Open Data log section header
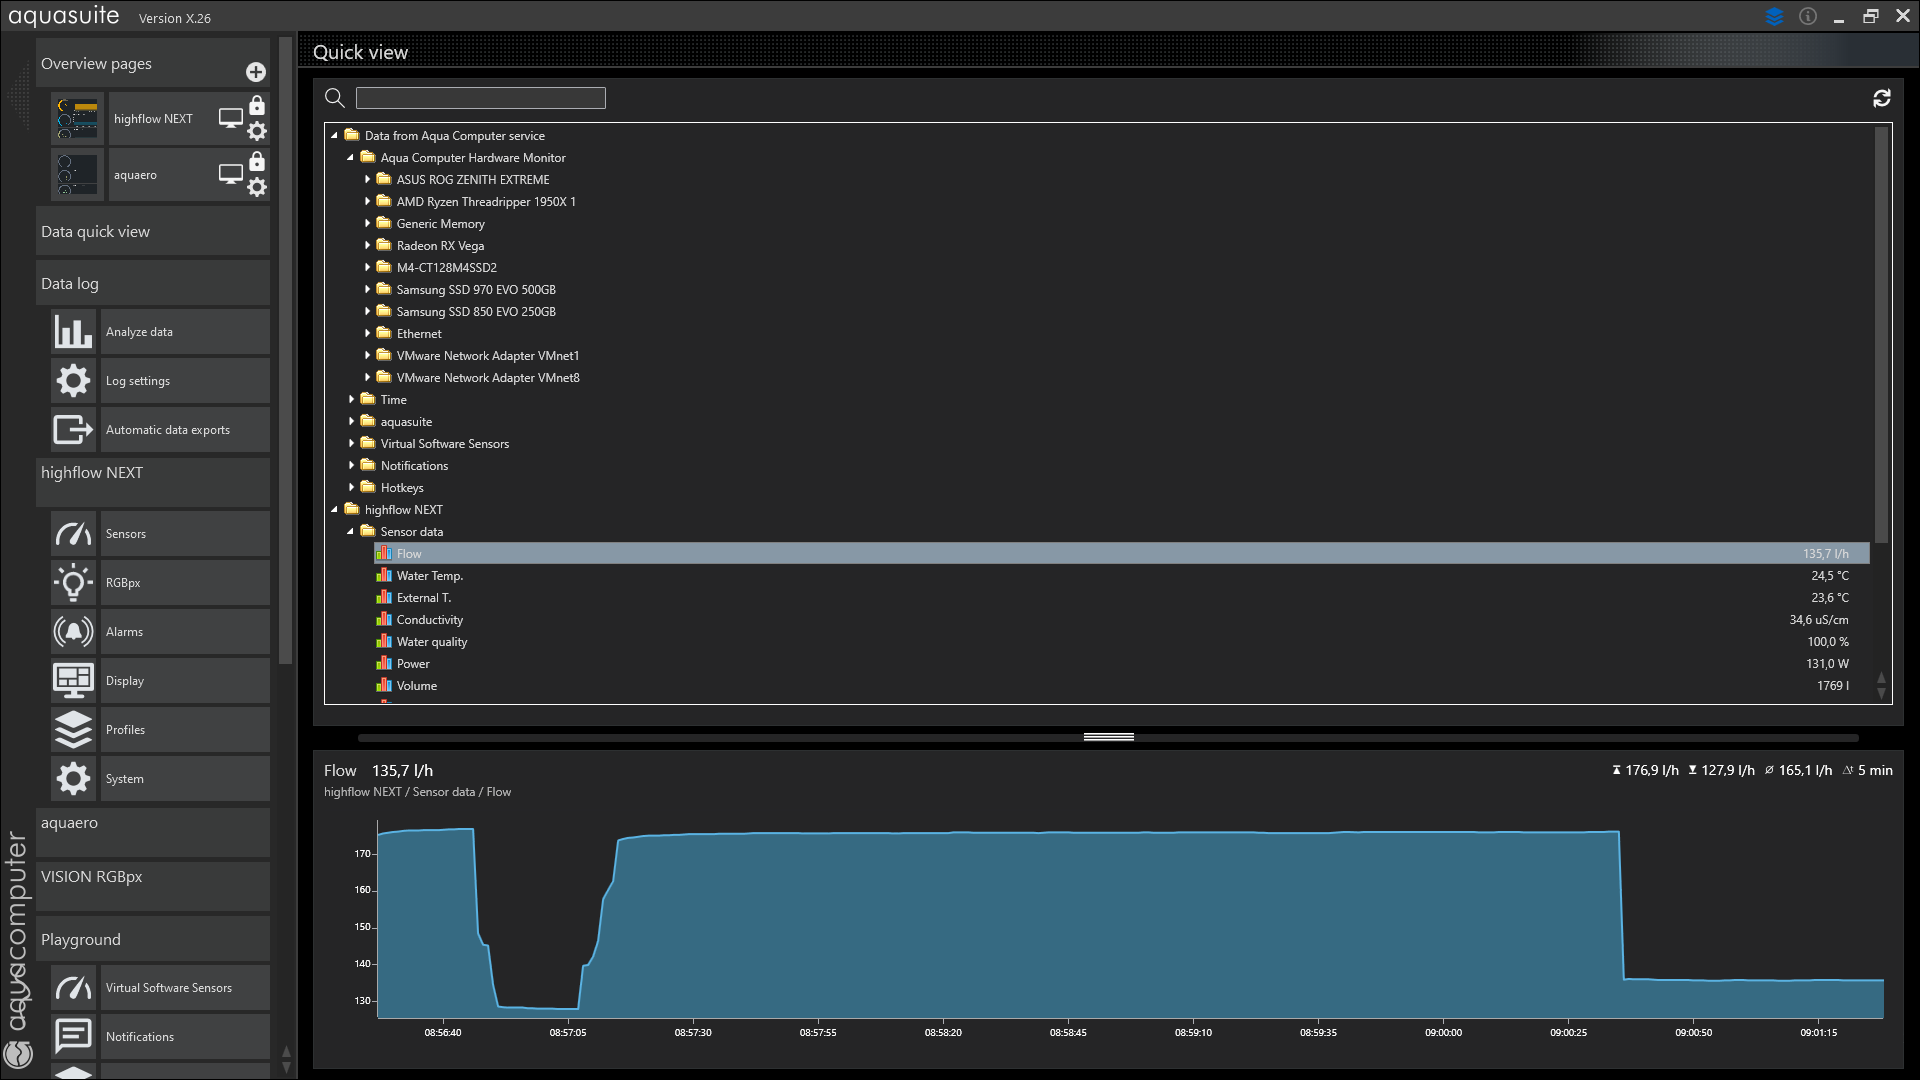1920x1080 pixels. 153,283
